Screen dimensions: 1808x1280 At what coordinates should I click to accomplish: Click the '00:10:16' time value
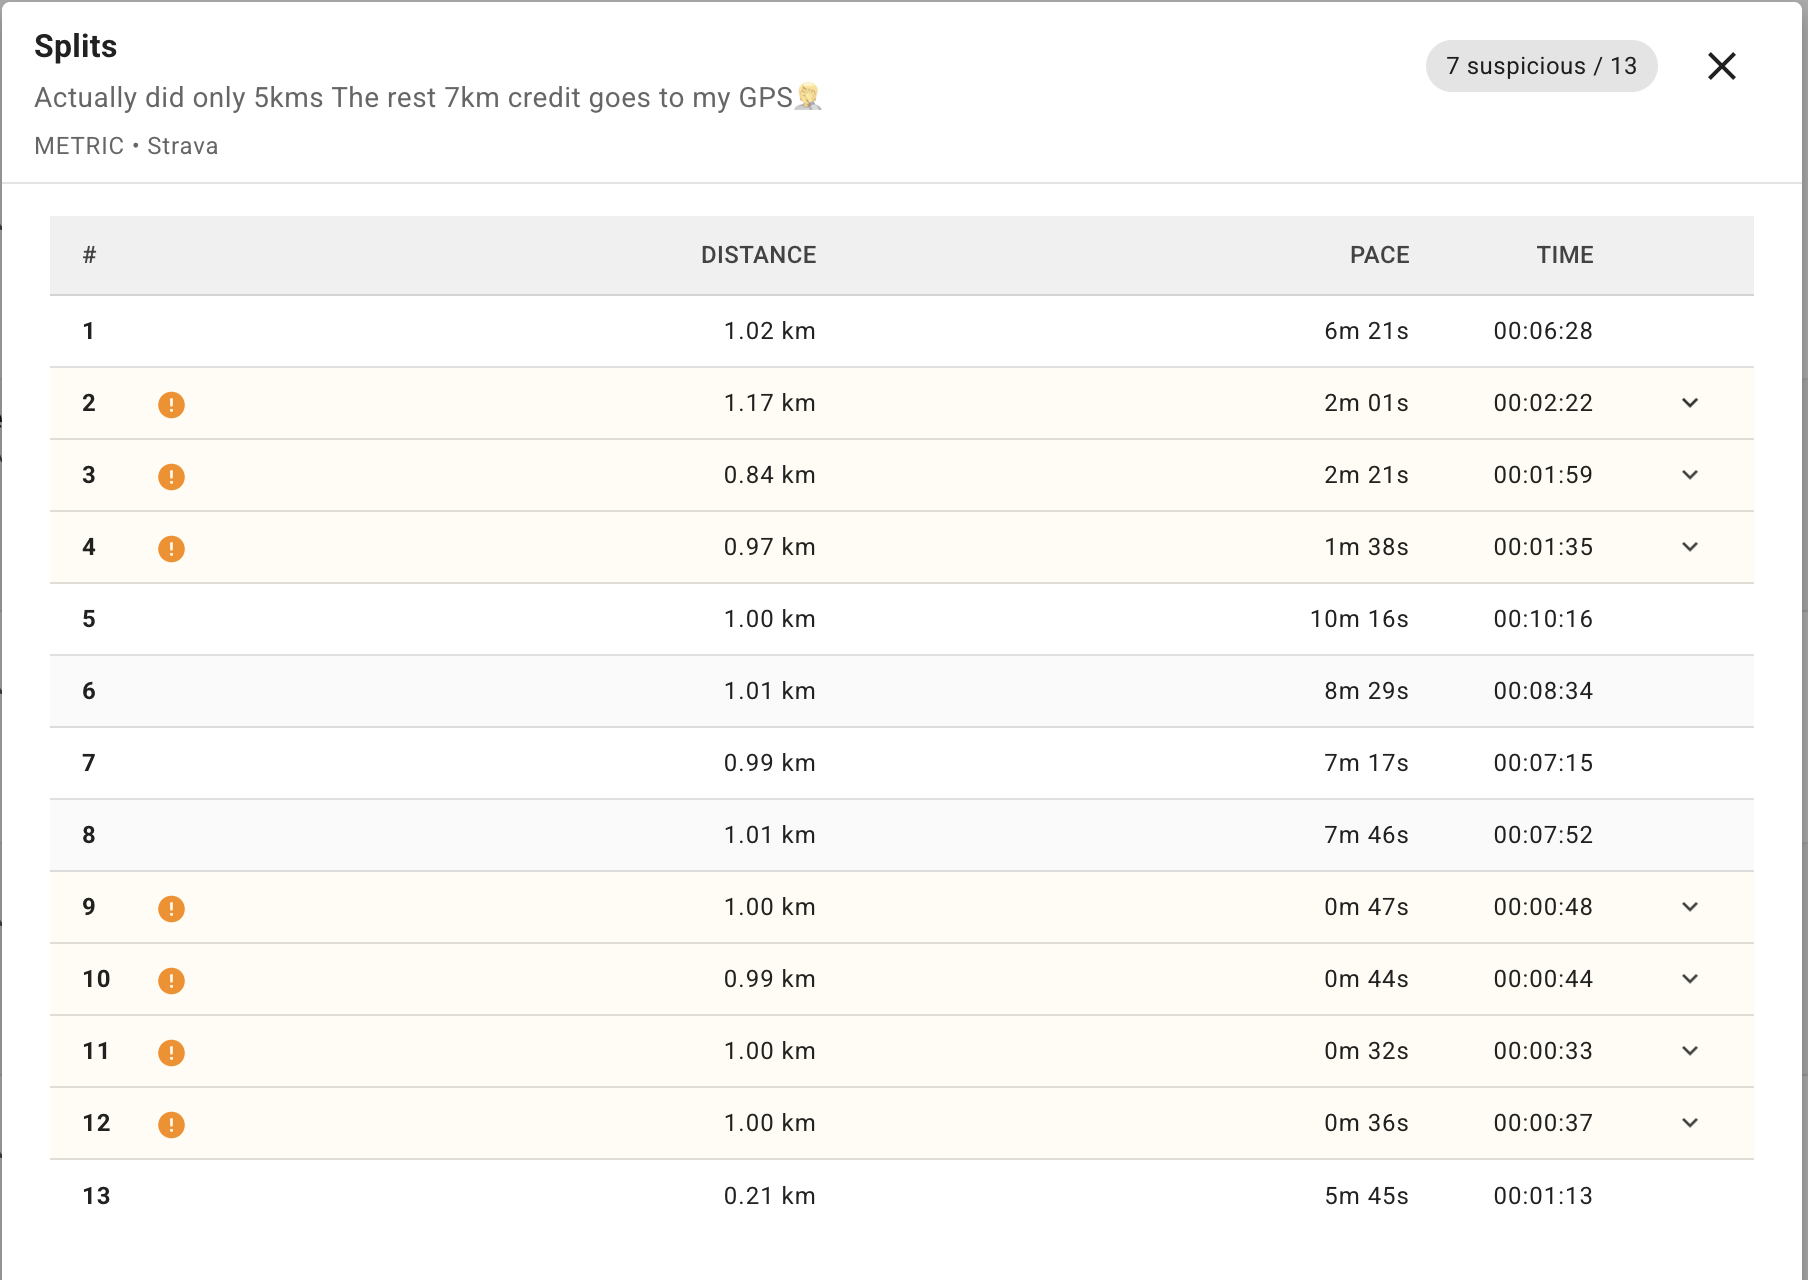[1543, 619]
